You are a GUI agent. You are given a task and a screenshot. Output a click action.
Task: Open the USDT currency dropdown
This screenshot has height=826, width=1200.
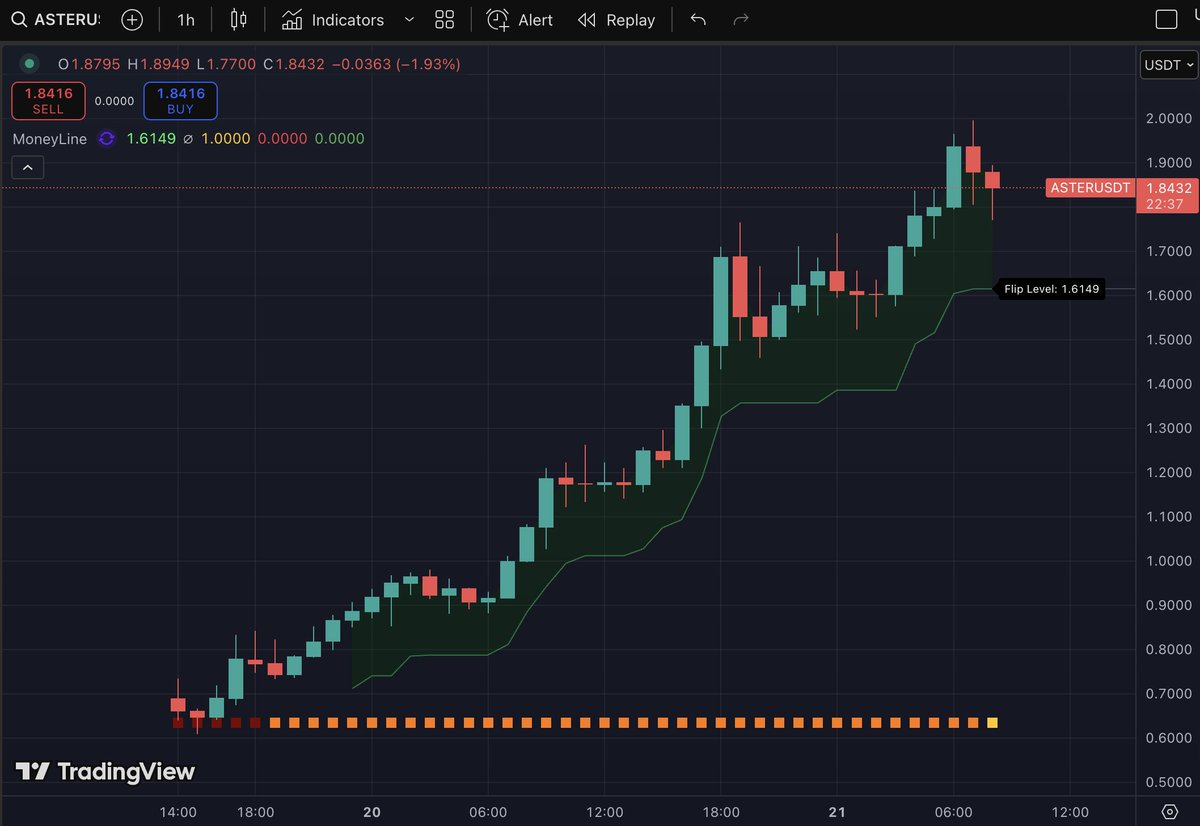coord(1168,65)
